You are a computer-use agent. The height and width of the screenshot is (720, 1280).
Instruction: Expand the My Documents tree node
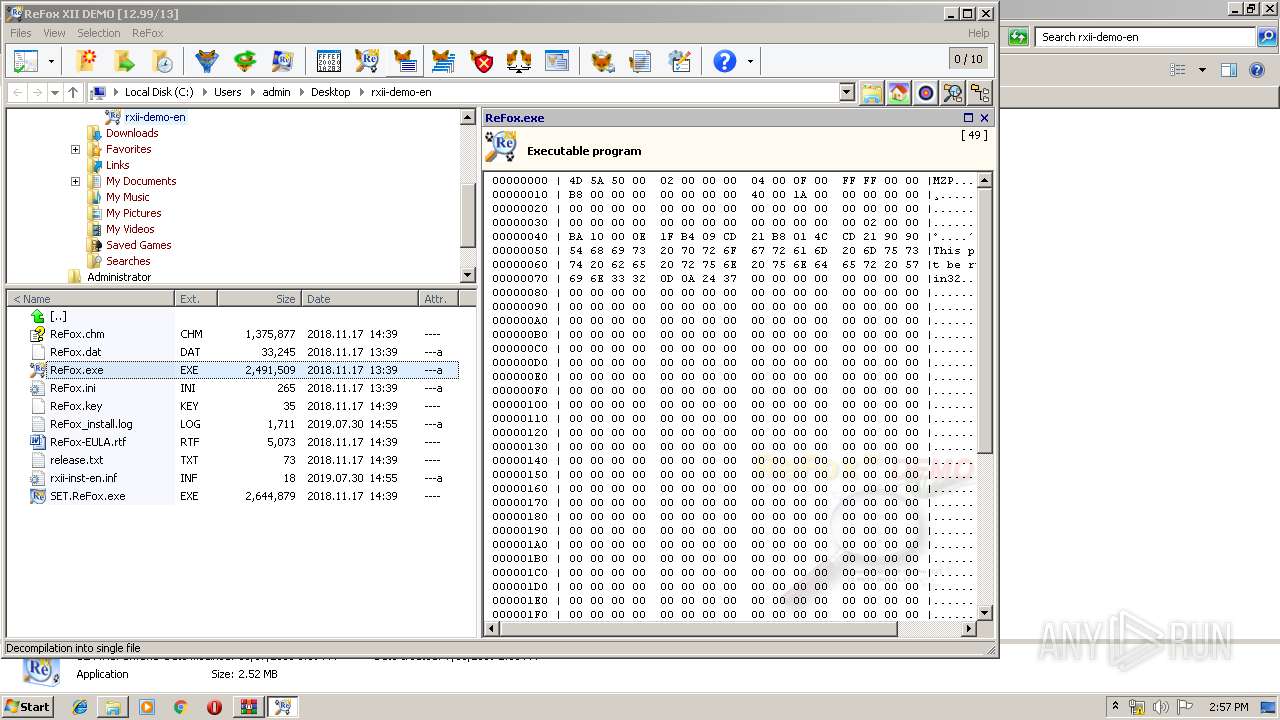(75, 181)
